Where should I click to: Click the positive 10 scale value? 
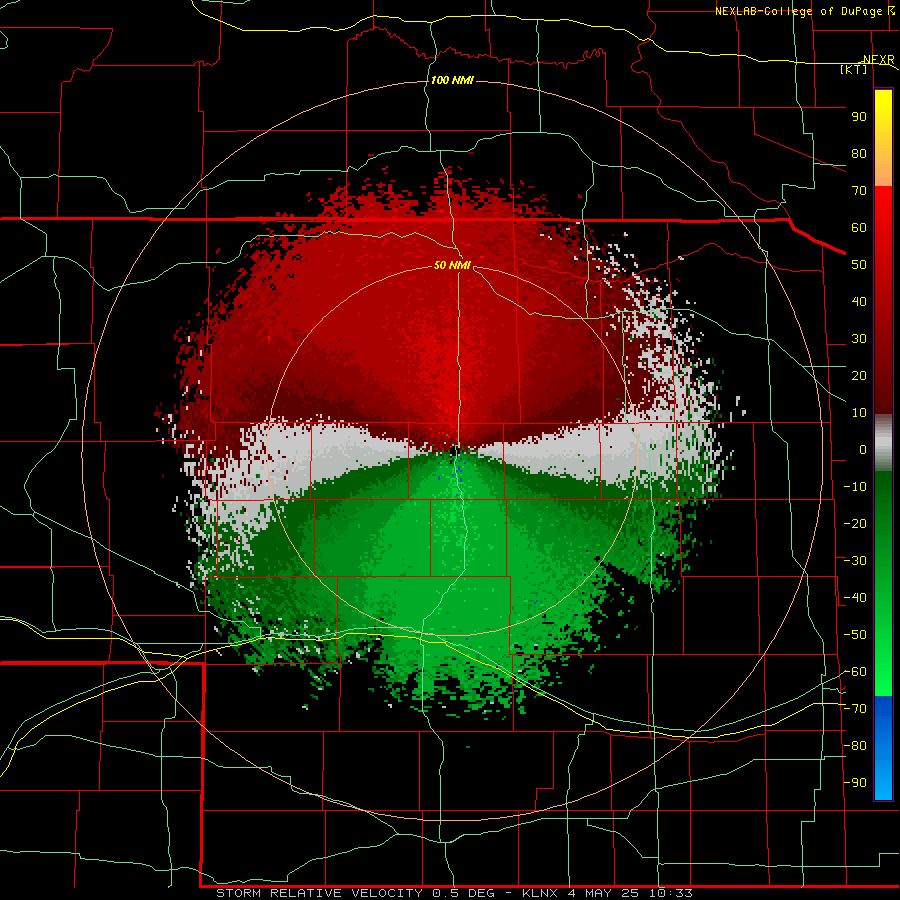pos(859,413)
